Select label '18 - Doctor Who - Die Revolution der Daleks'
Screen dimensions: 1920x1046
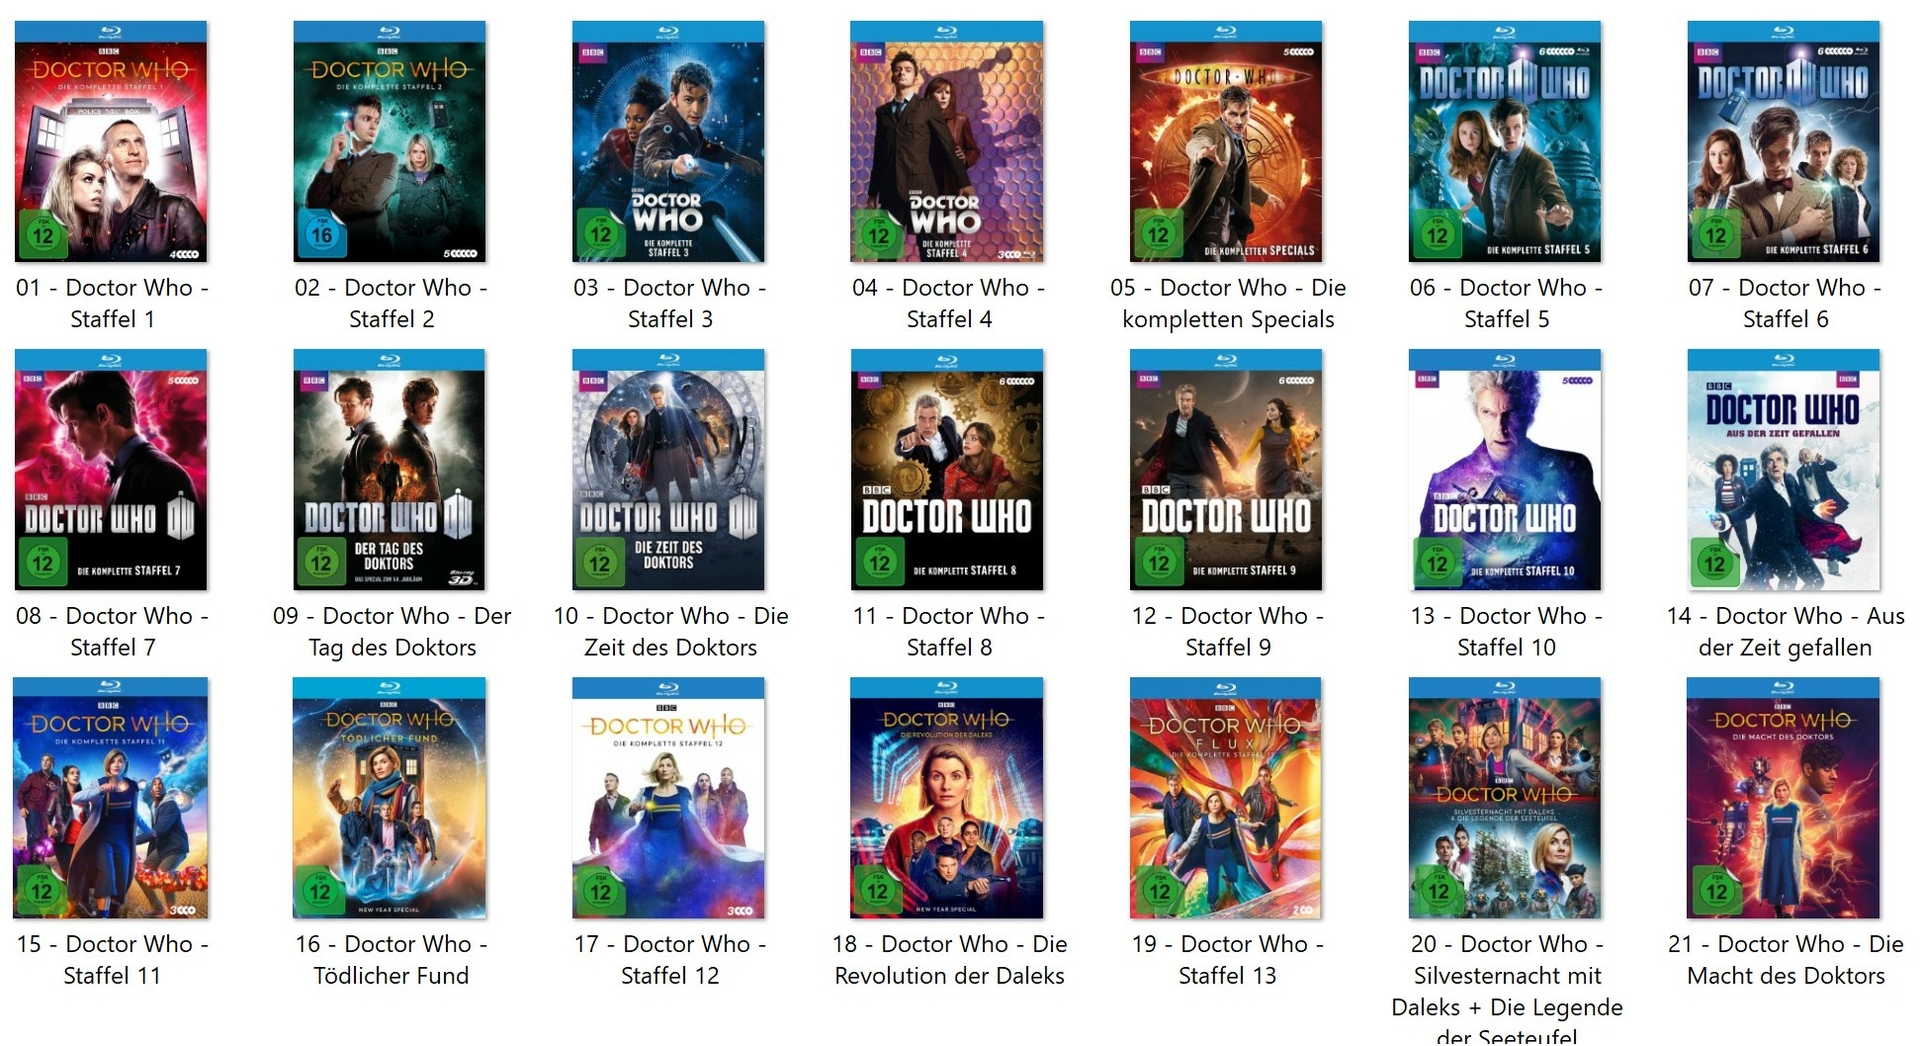click(x=950, y=959)
